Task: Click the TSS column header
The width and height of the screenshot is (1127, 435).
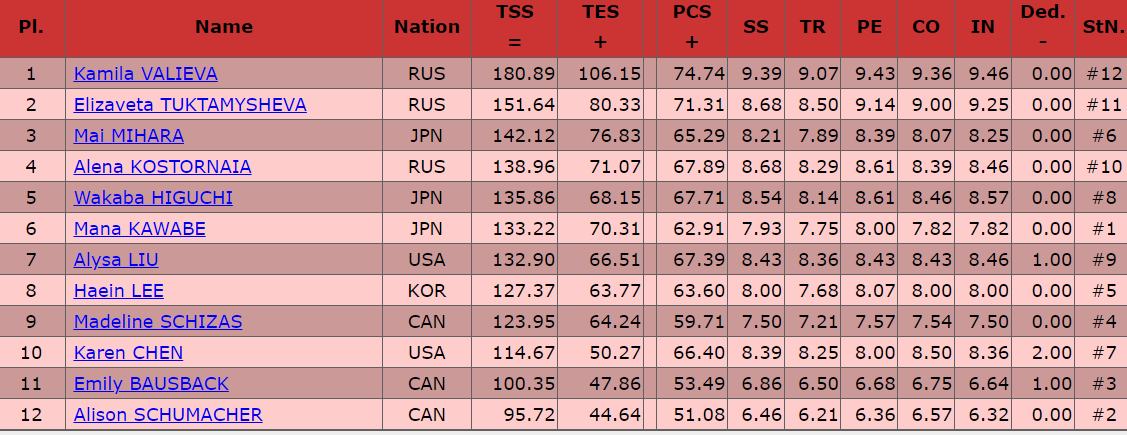Action: click(515, 27)
